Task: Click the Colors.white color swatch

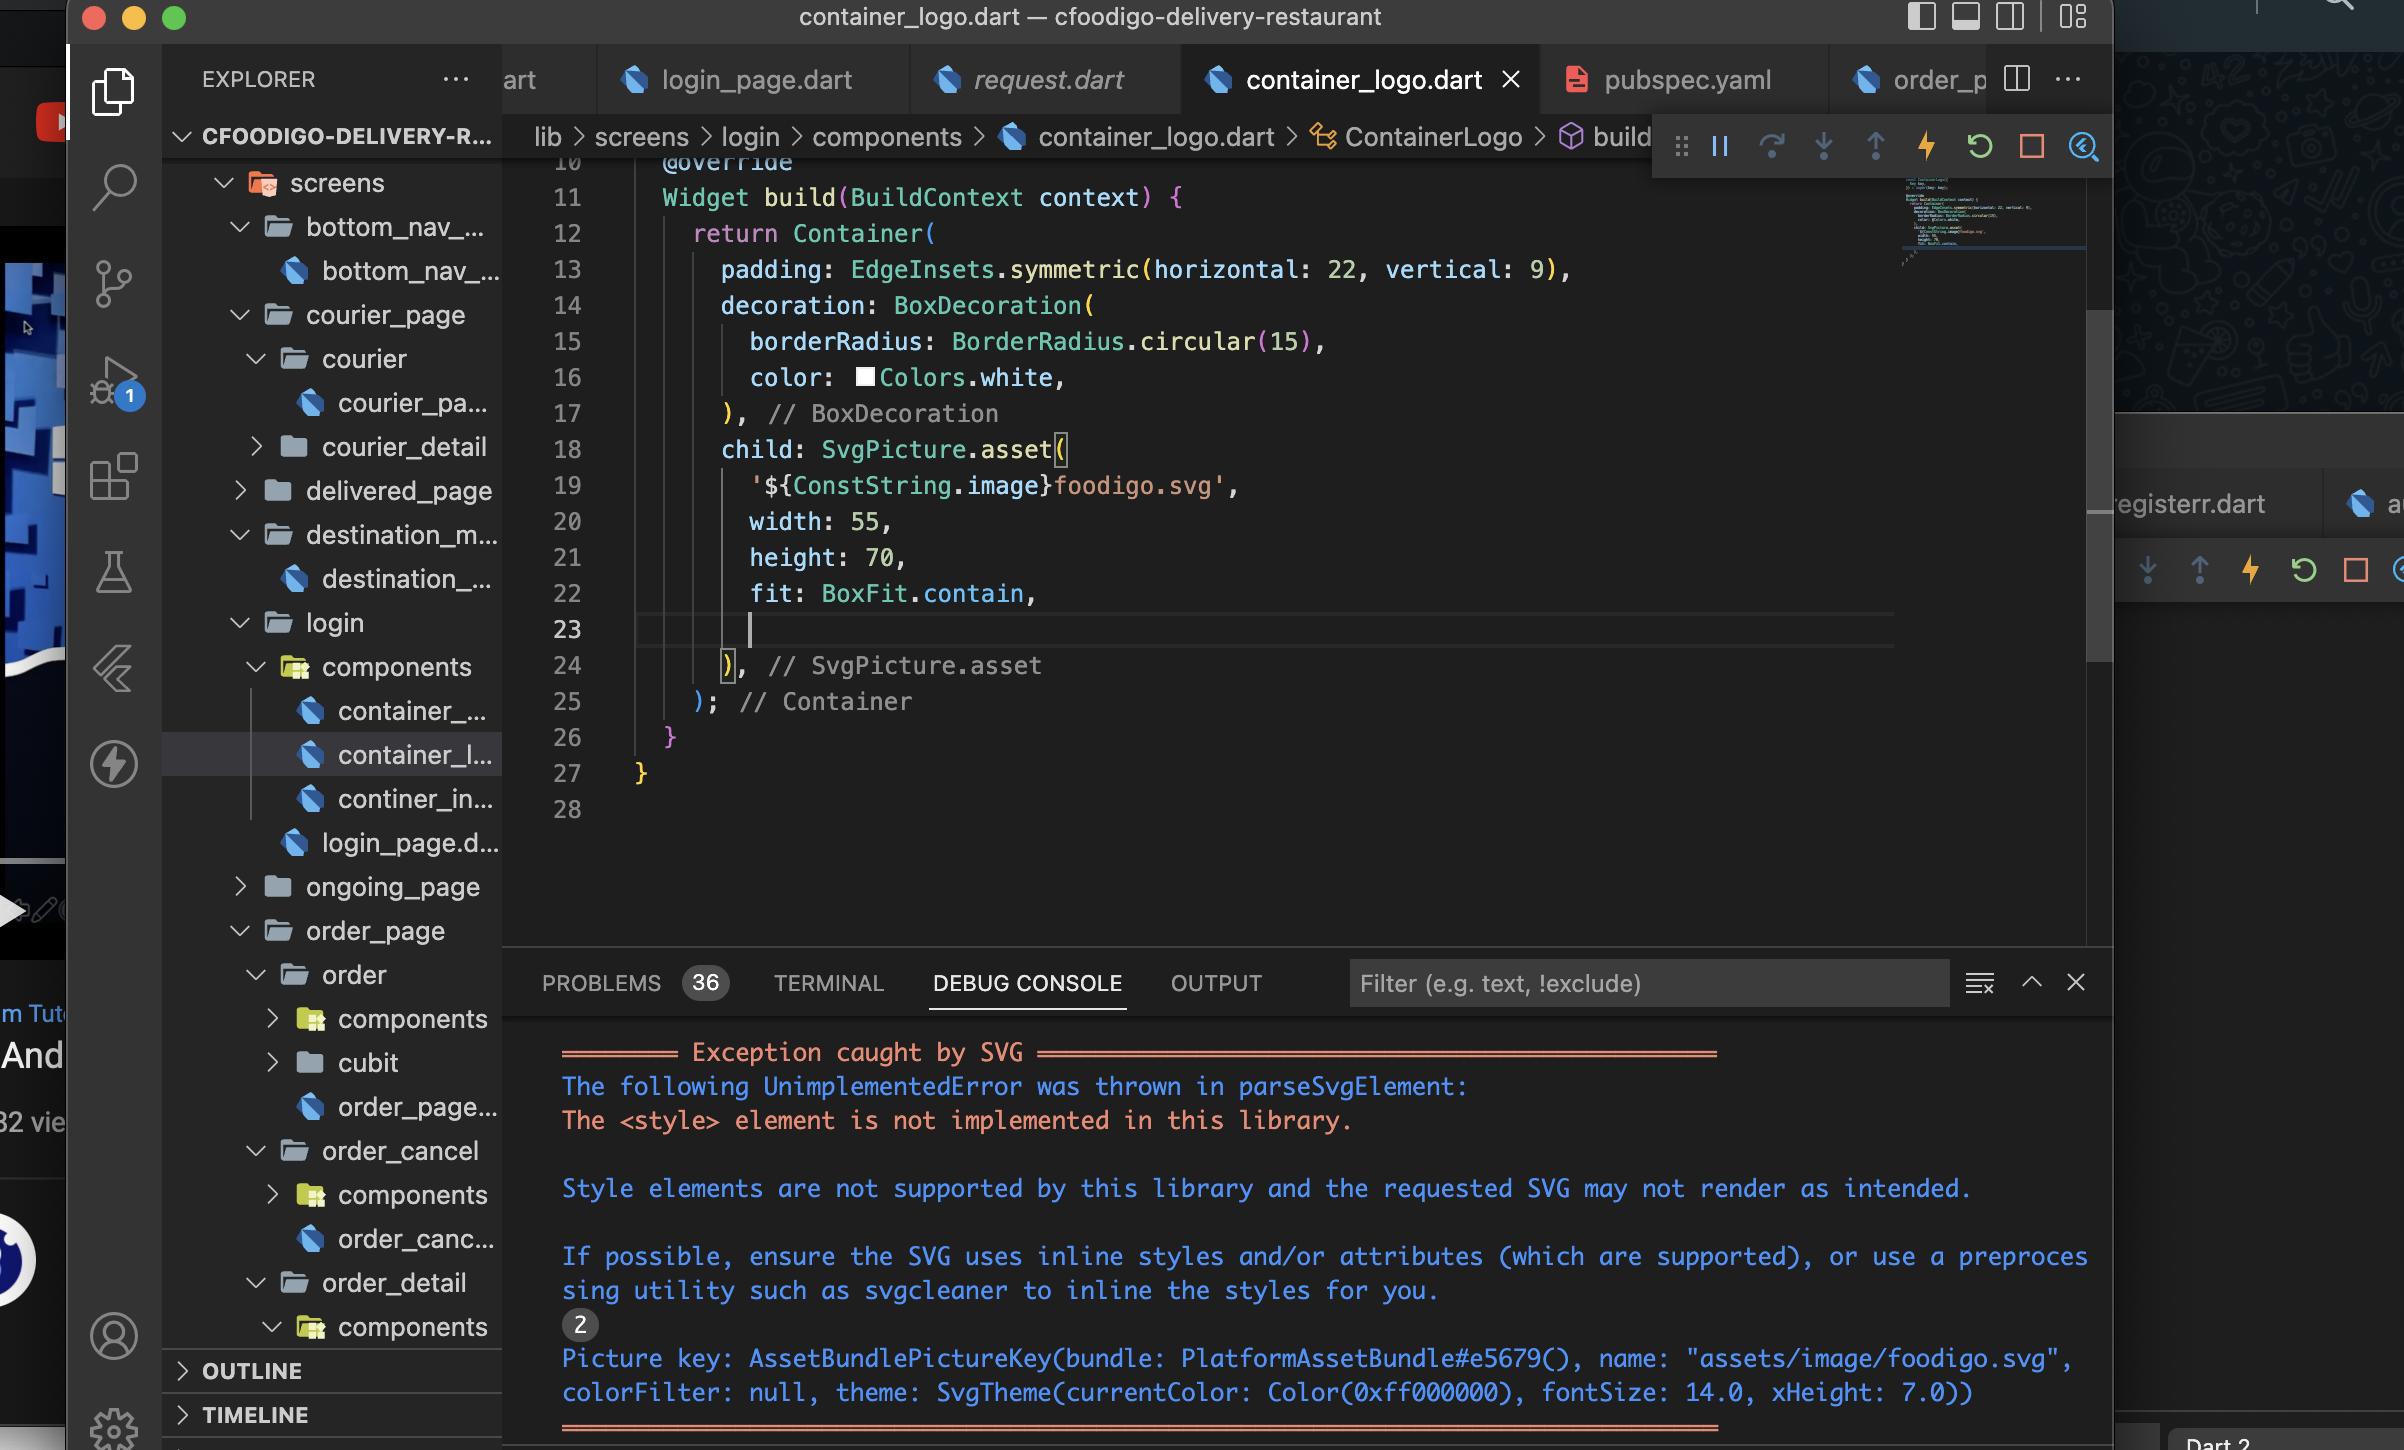Action: pos(865,377)
